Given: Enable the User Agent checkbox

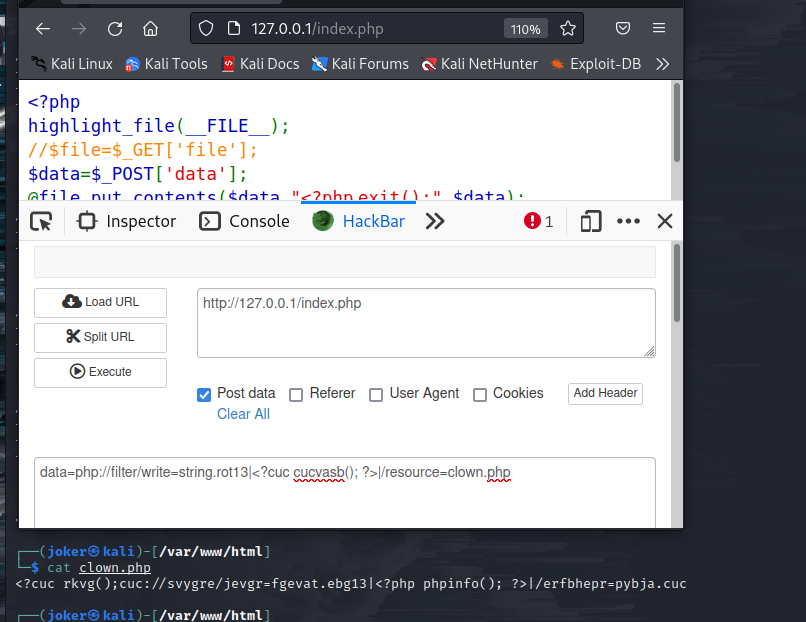Looking at the screenshot, I should [376, 395].
